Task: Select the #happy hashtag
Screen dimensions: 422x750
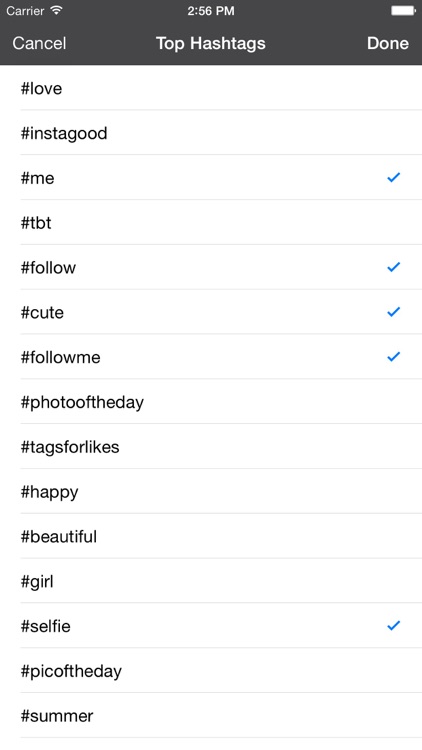Action: (x=211, y=492)
